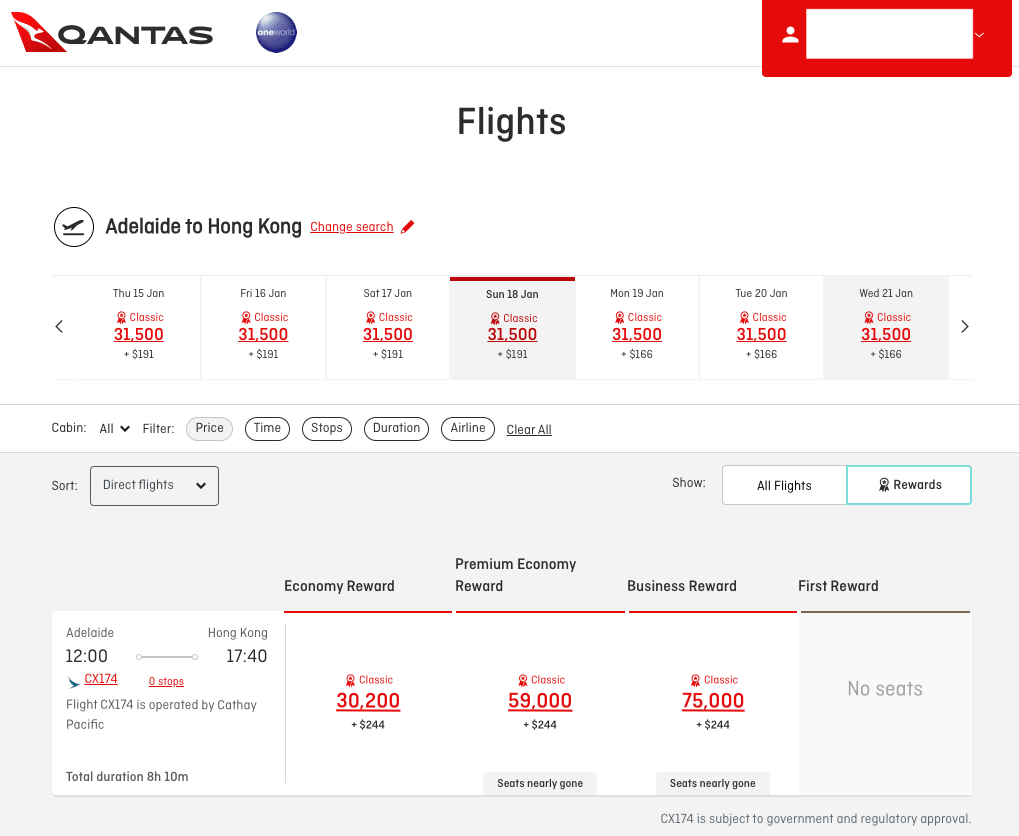Select the Thu 15 Jan date tab
Viewport: 1019px width, 836px height.
coord(138,327)
